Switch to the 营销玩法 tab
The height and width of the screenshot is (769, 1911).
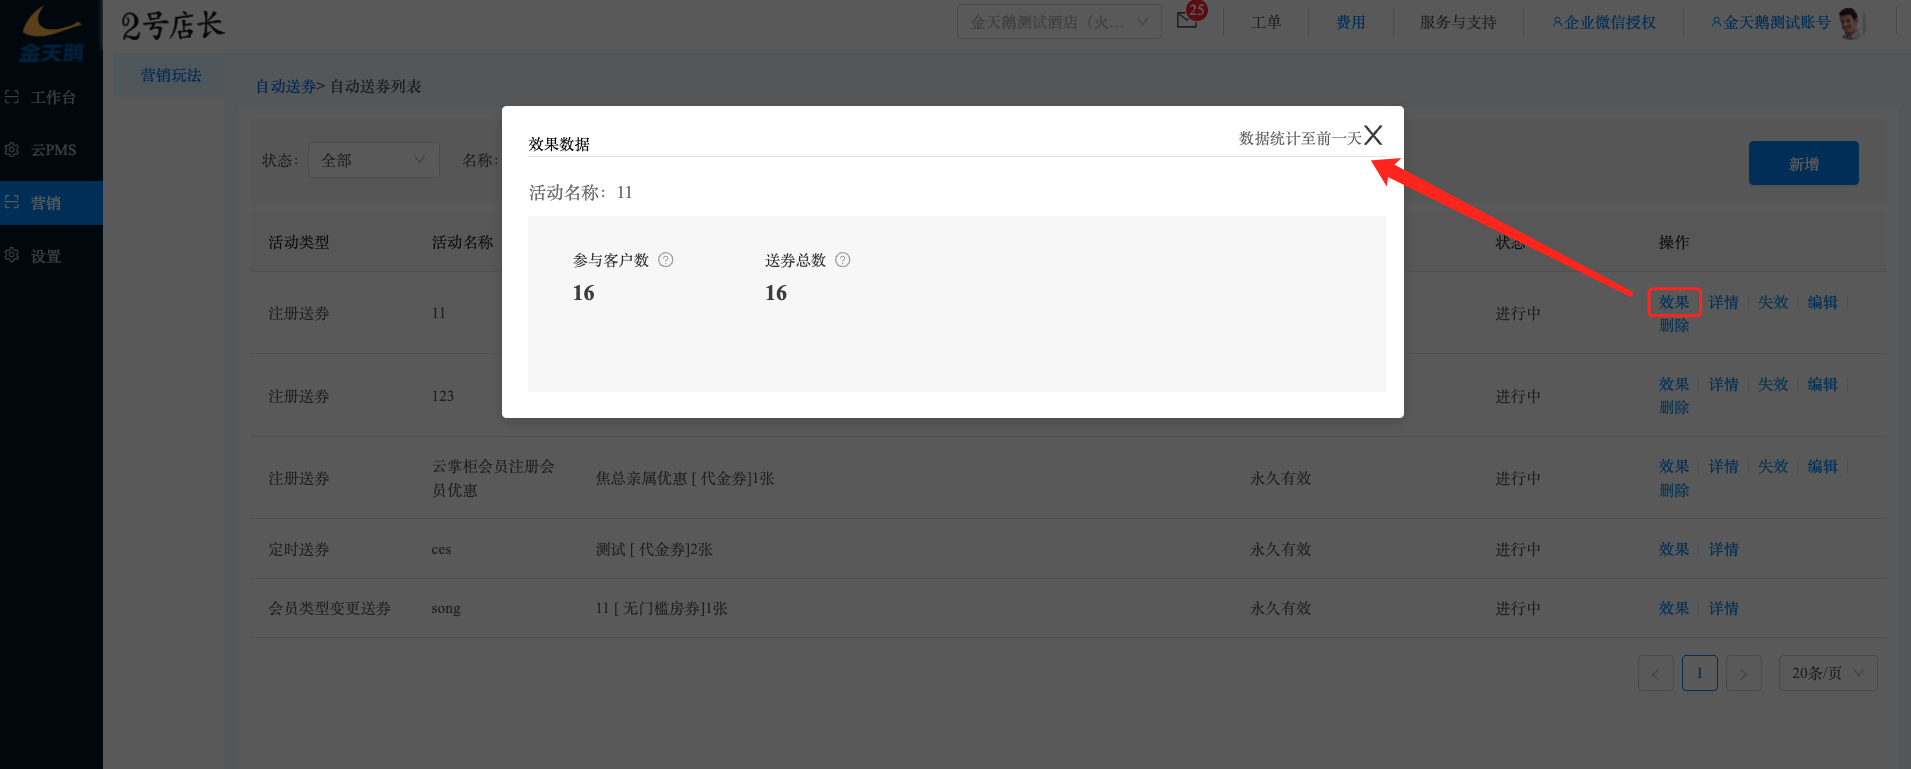coord(171,75)
